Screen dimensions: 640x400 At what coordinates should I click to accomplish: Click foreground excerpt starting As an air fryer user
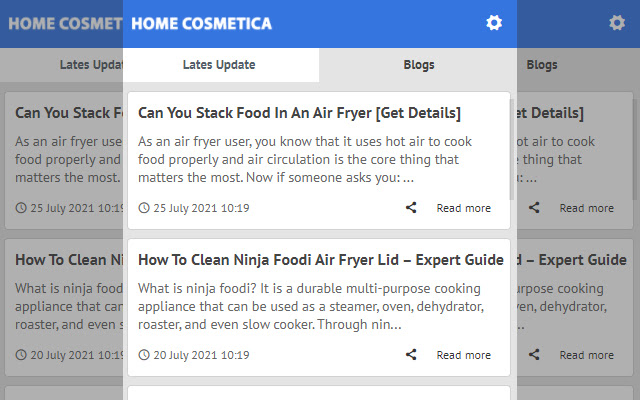click(304, 160)
